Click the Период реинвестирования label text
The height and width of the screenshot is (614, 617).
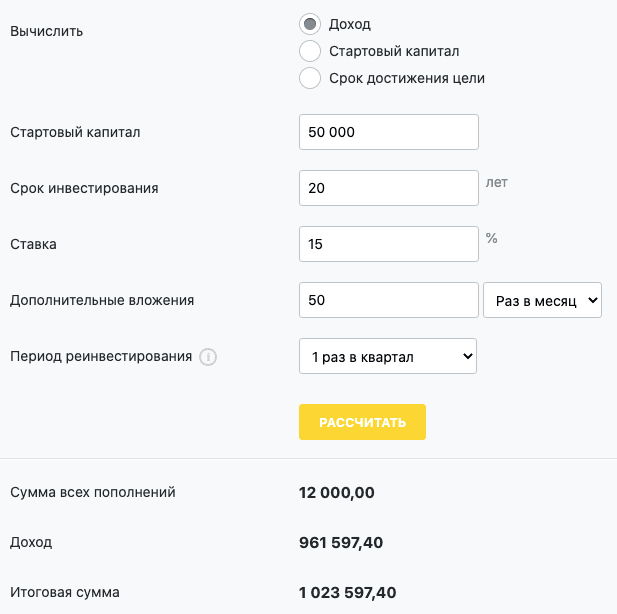tap(101, 357)
